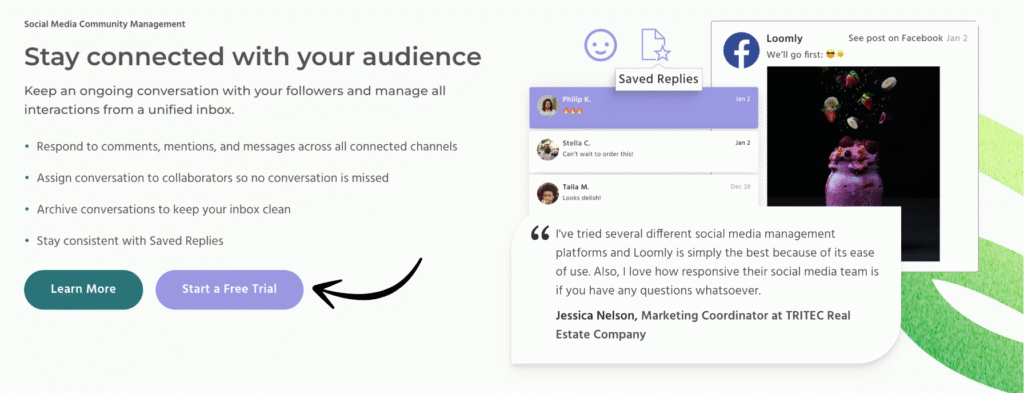
Task: Click the Facebook logo icon
Action: [x=741, y=50]
